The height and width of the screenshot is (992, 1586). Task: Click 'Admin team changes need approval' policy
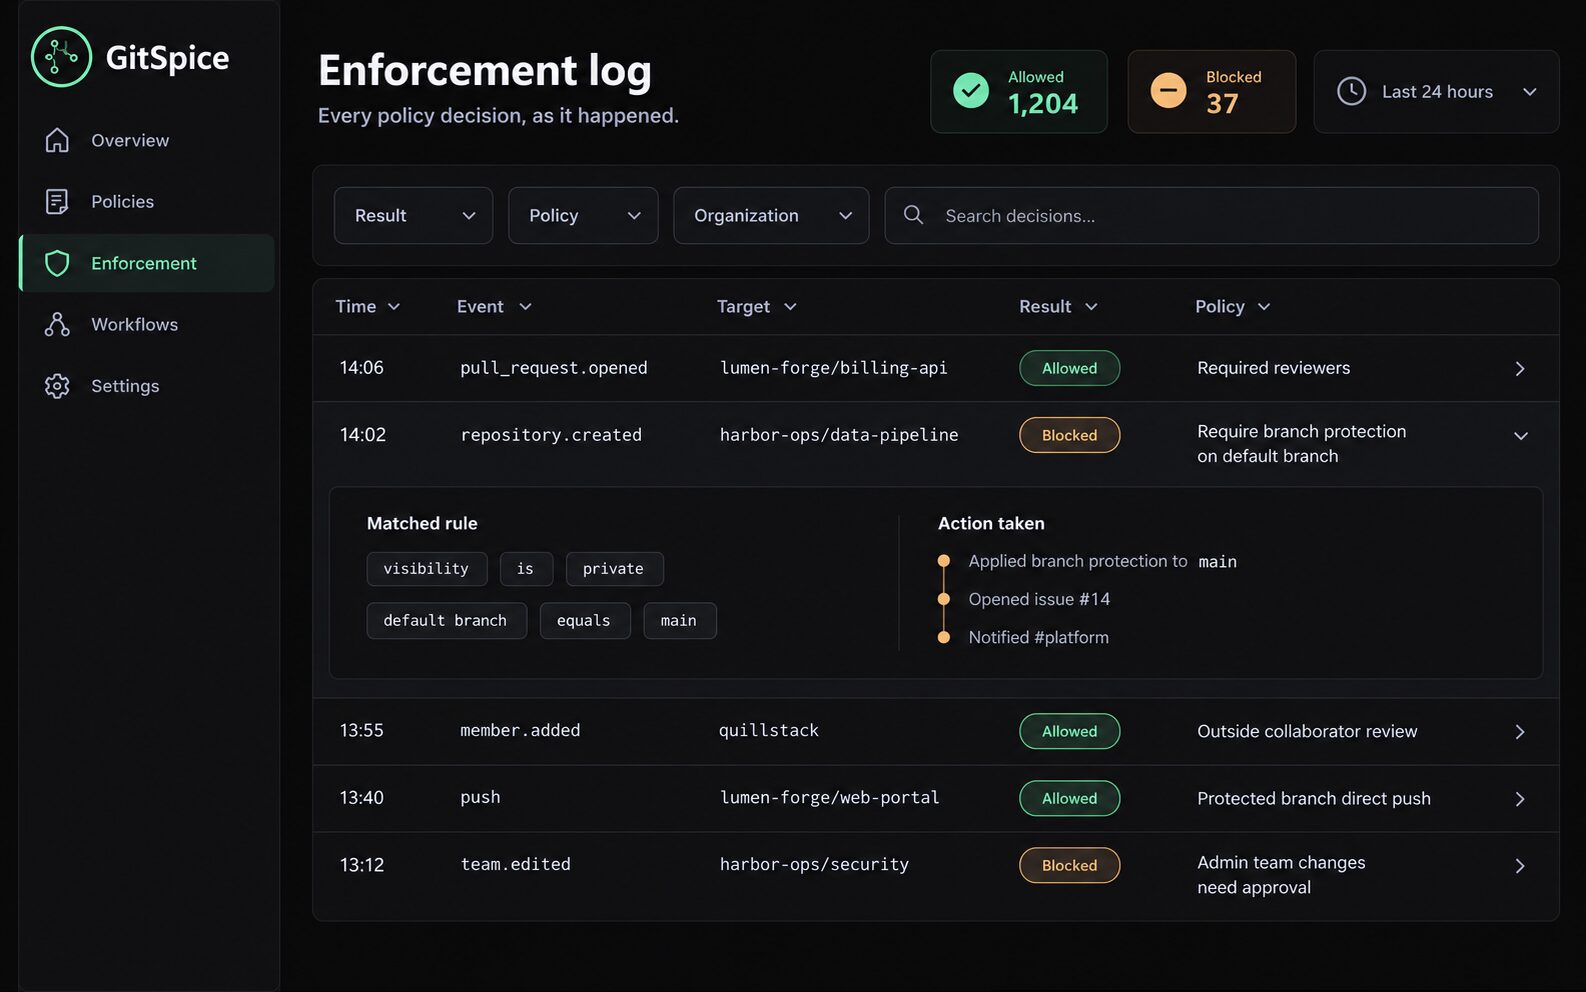pos(1281,875)
